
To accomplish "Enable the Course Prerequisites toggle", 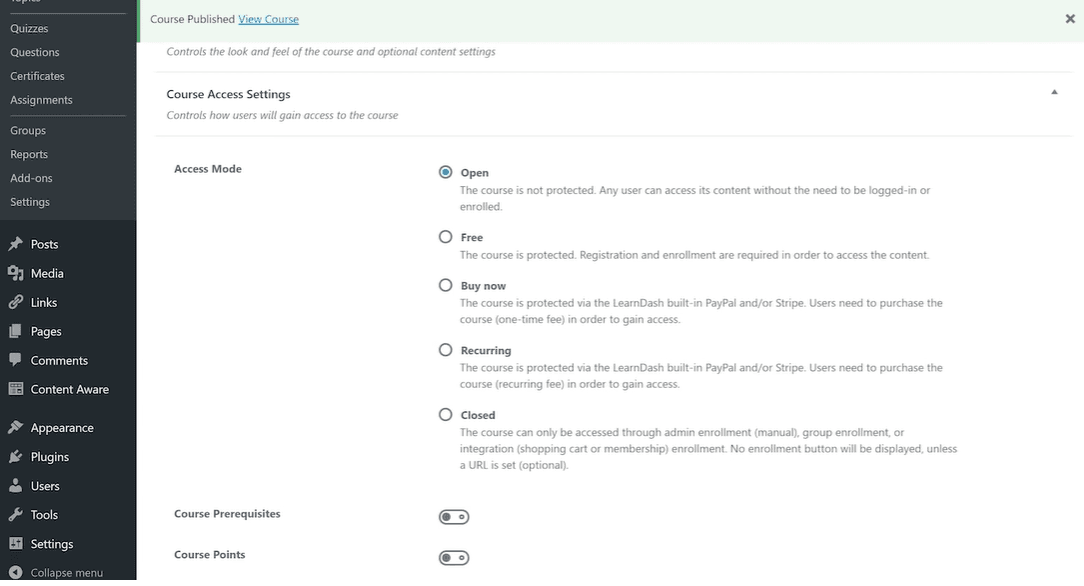I will (x=454, y=517).
